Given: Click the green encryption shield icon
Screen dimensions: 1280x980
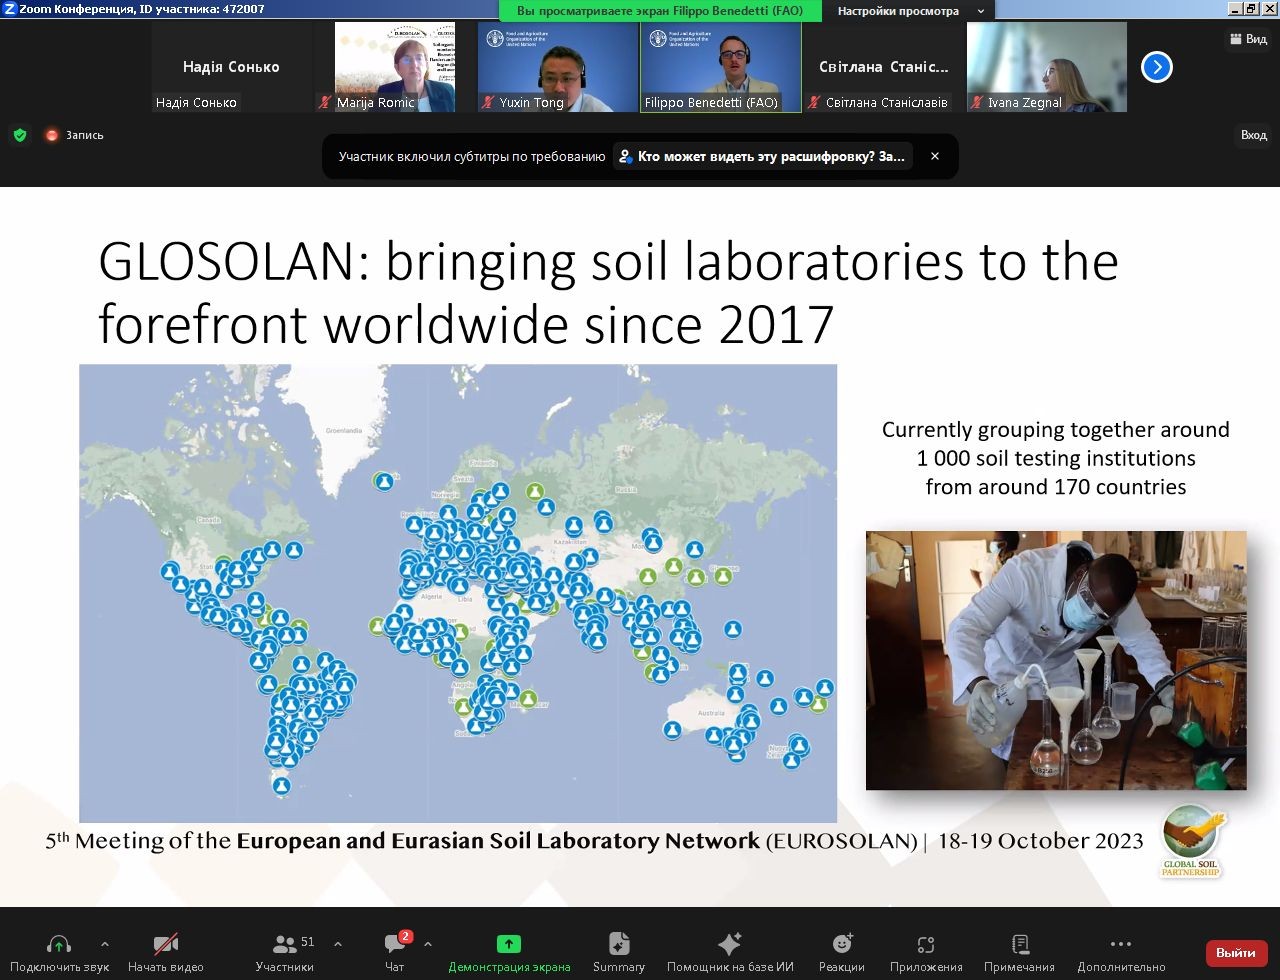Looking at the screenshot, I should click(x=20, y=135).
